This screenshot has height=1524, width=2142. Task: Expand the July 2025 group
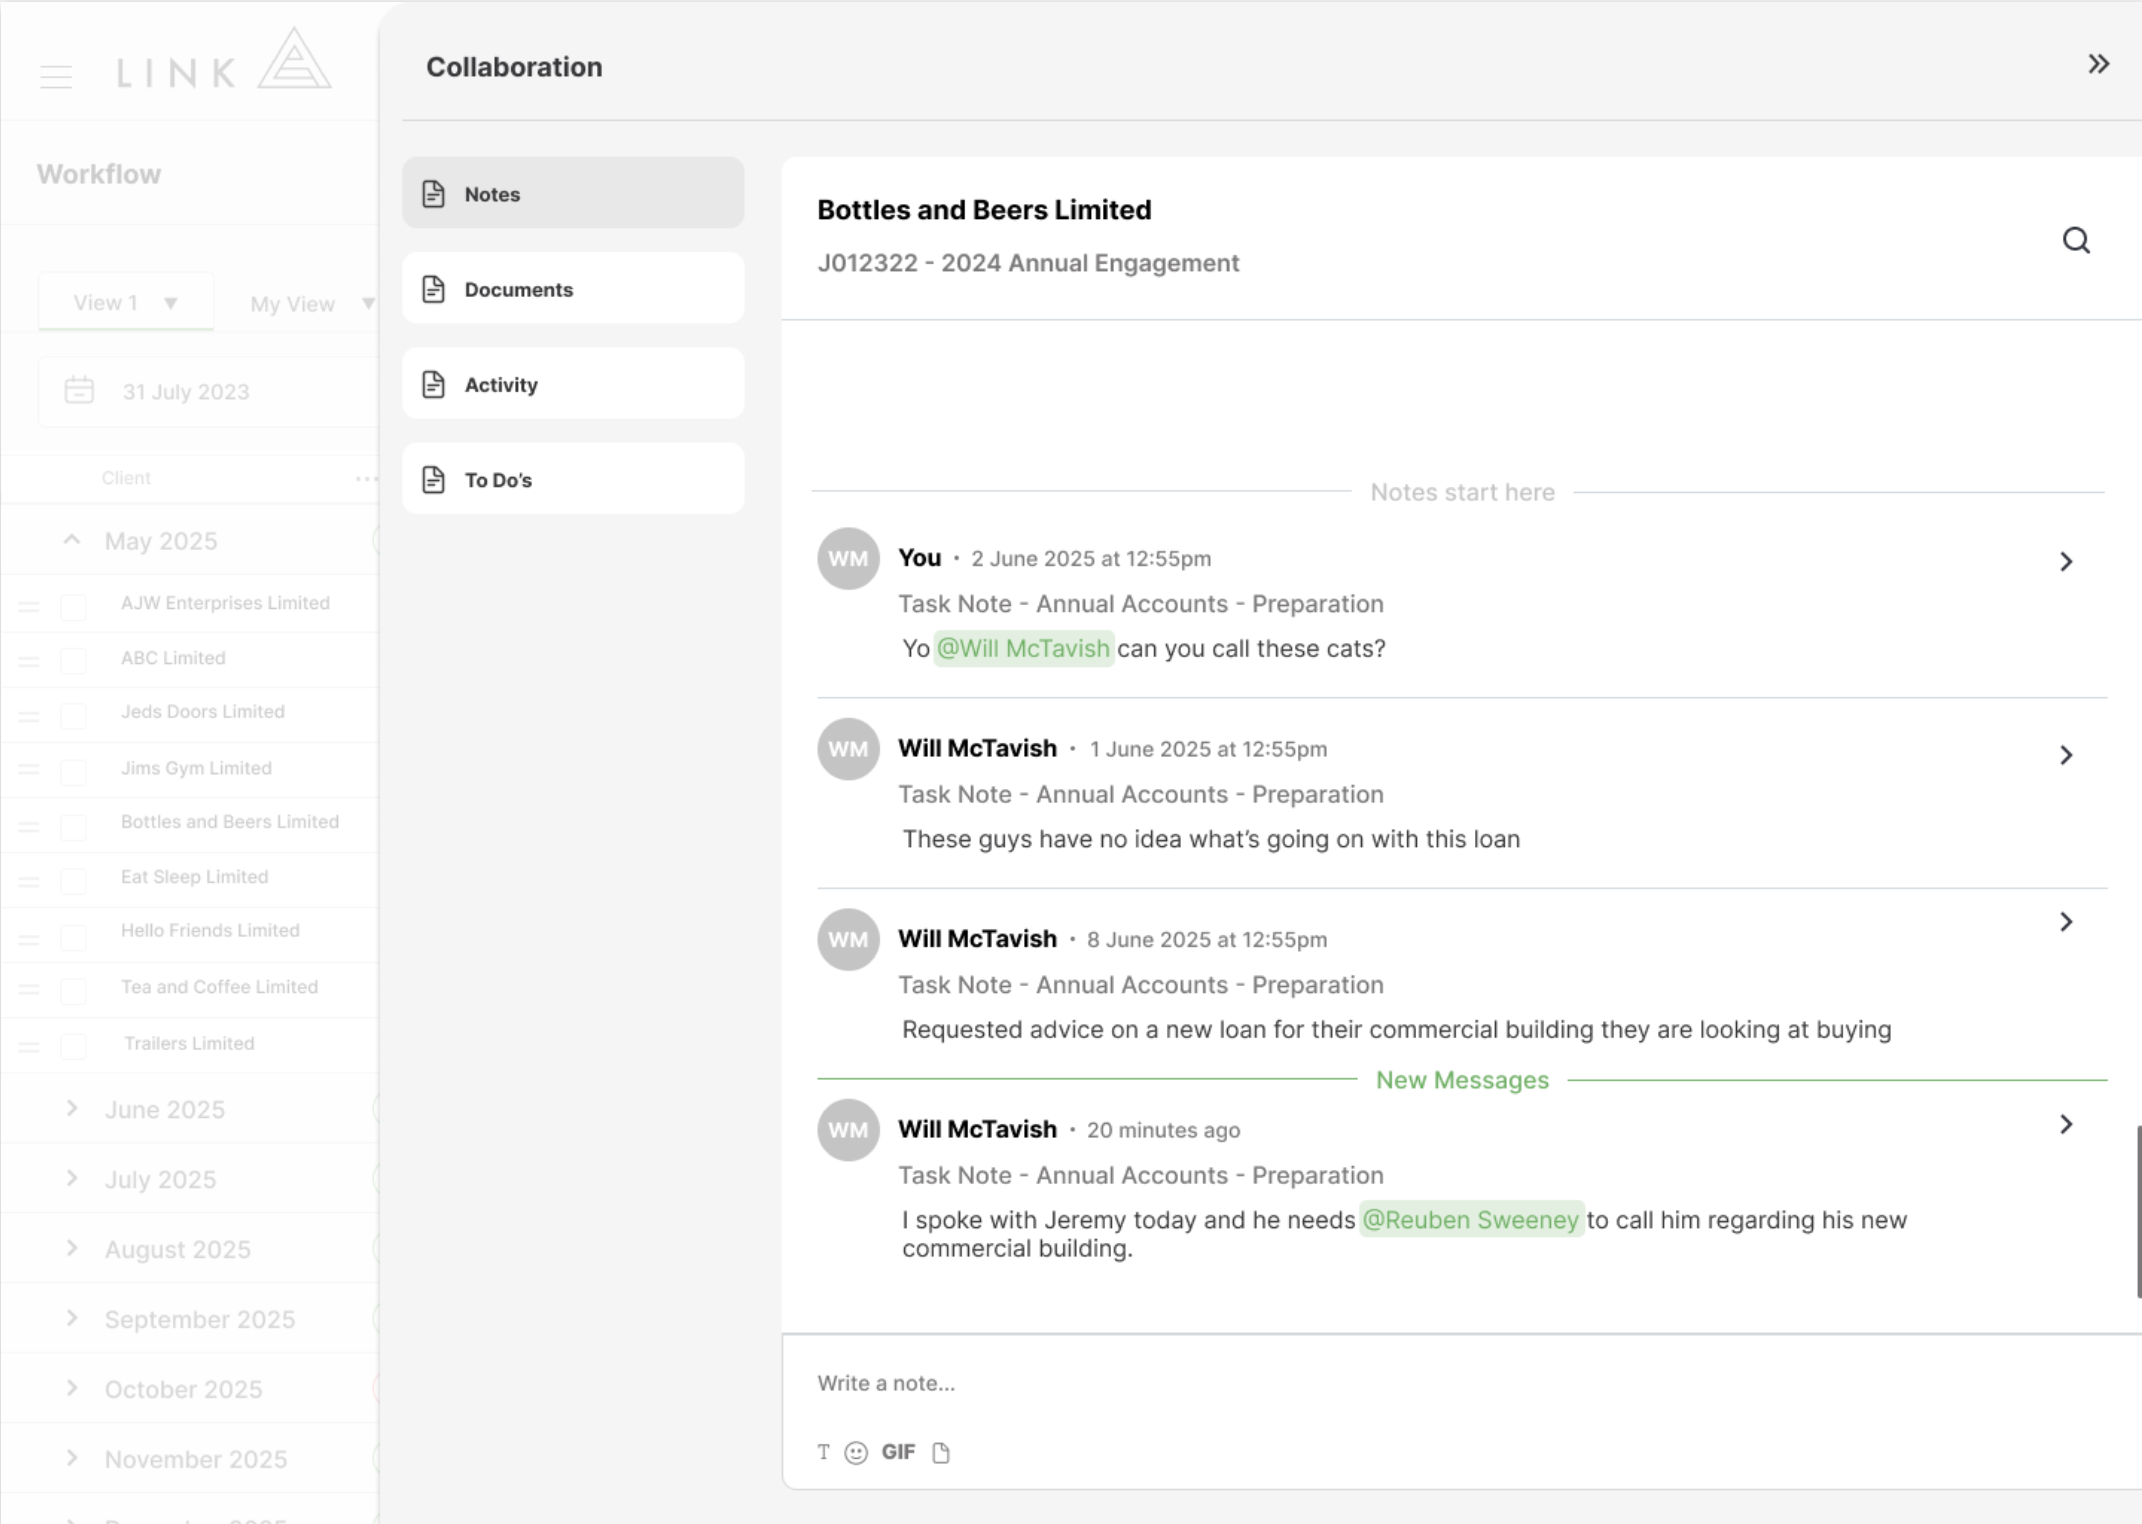(72, 1178)
